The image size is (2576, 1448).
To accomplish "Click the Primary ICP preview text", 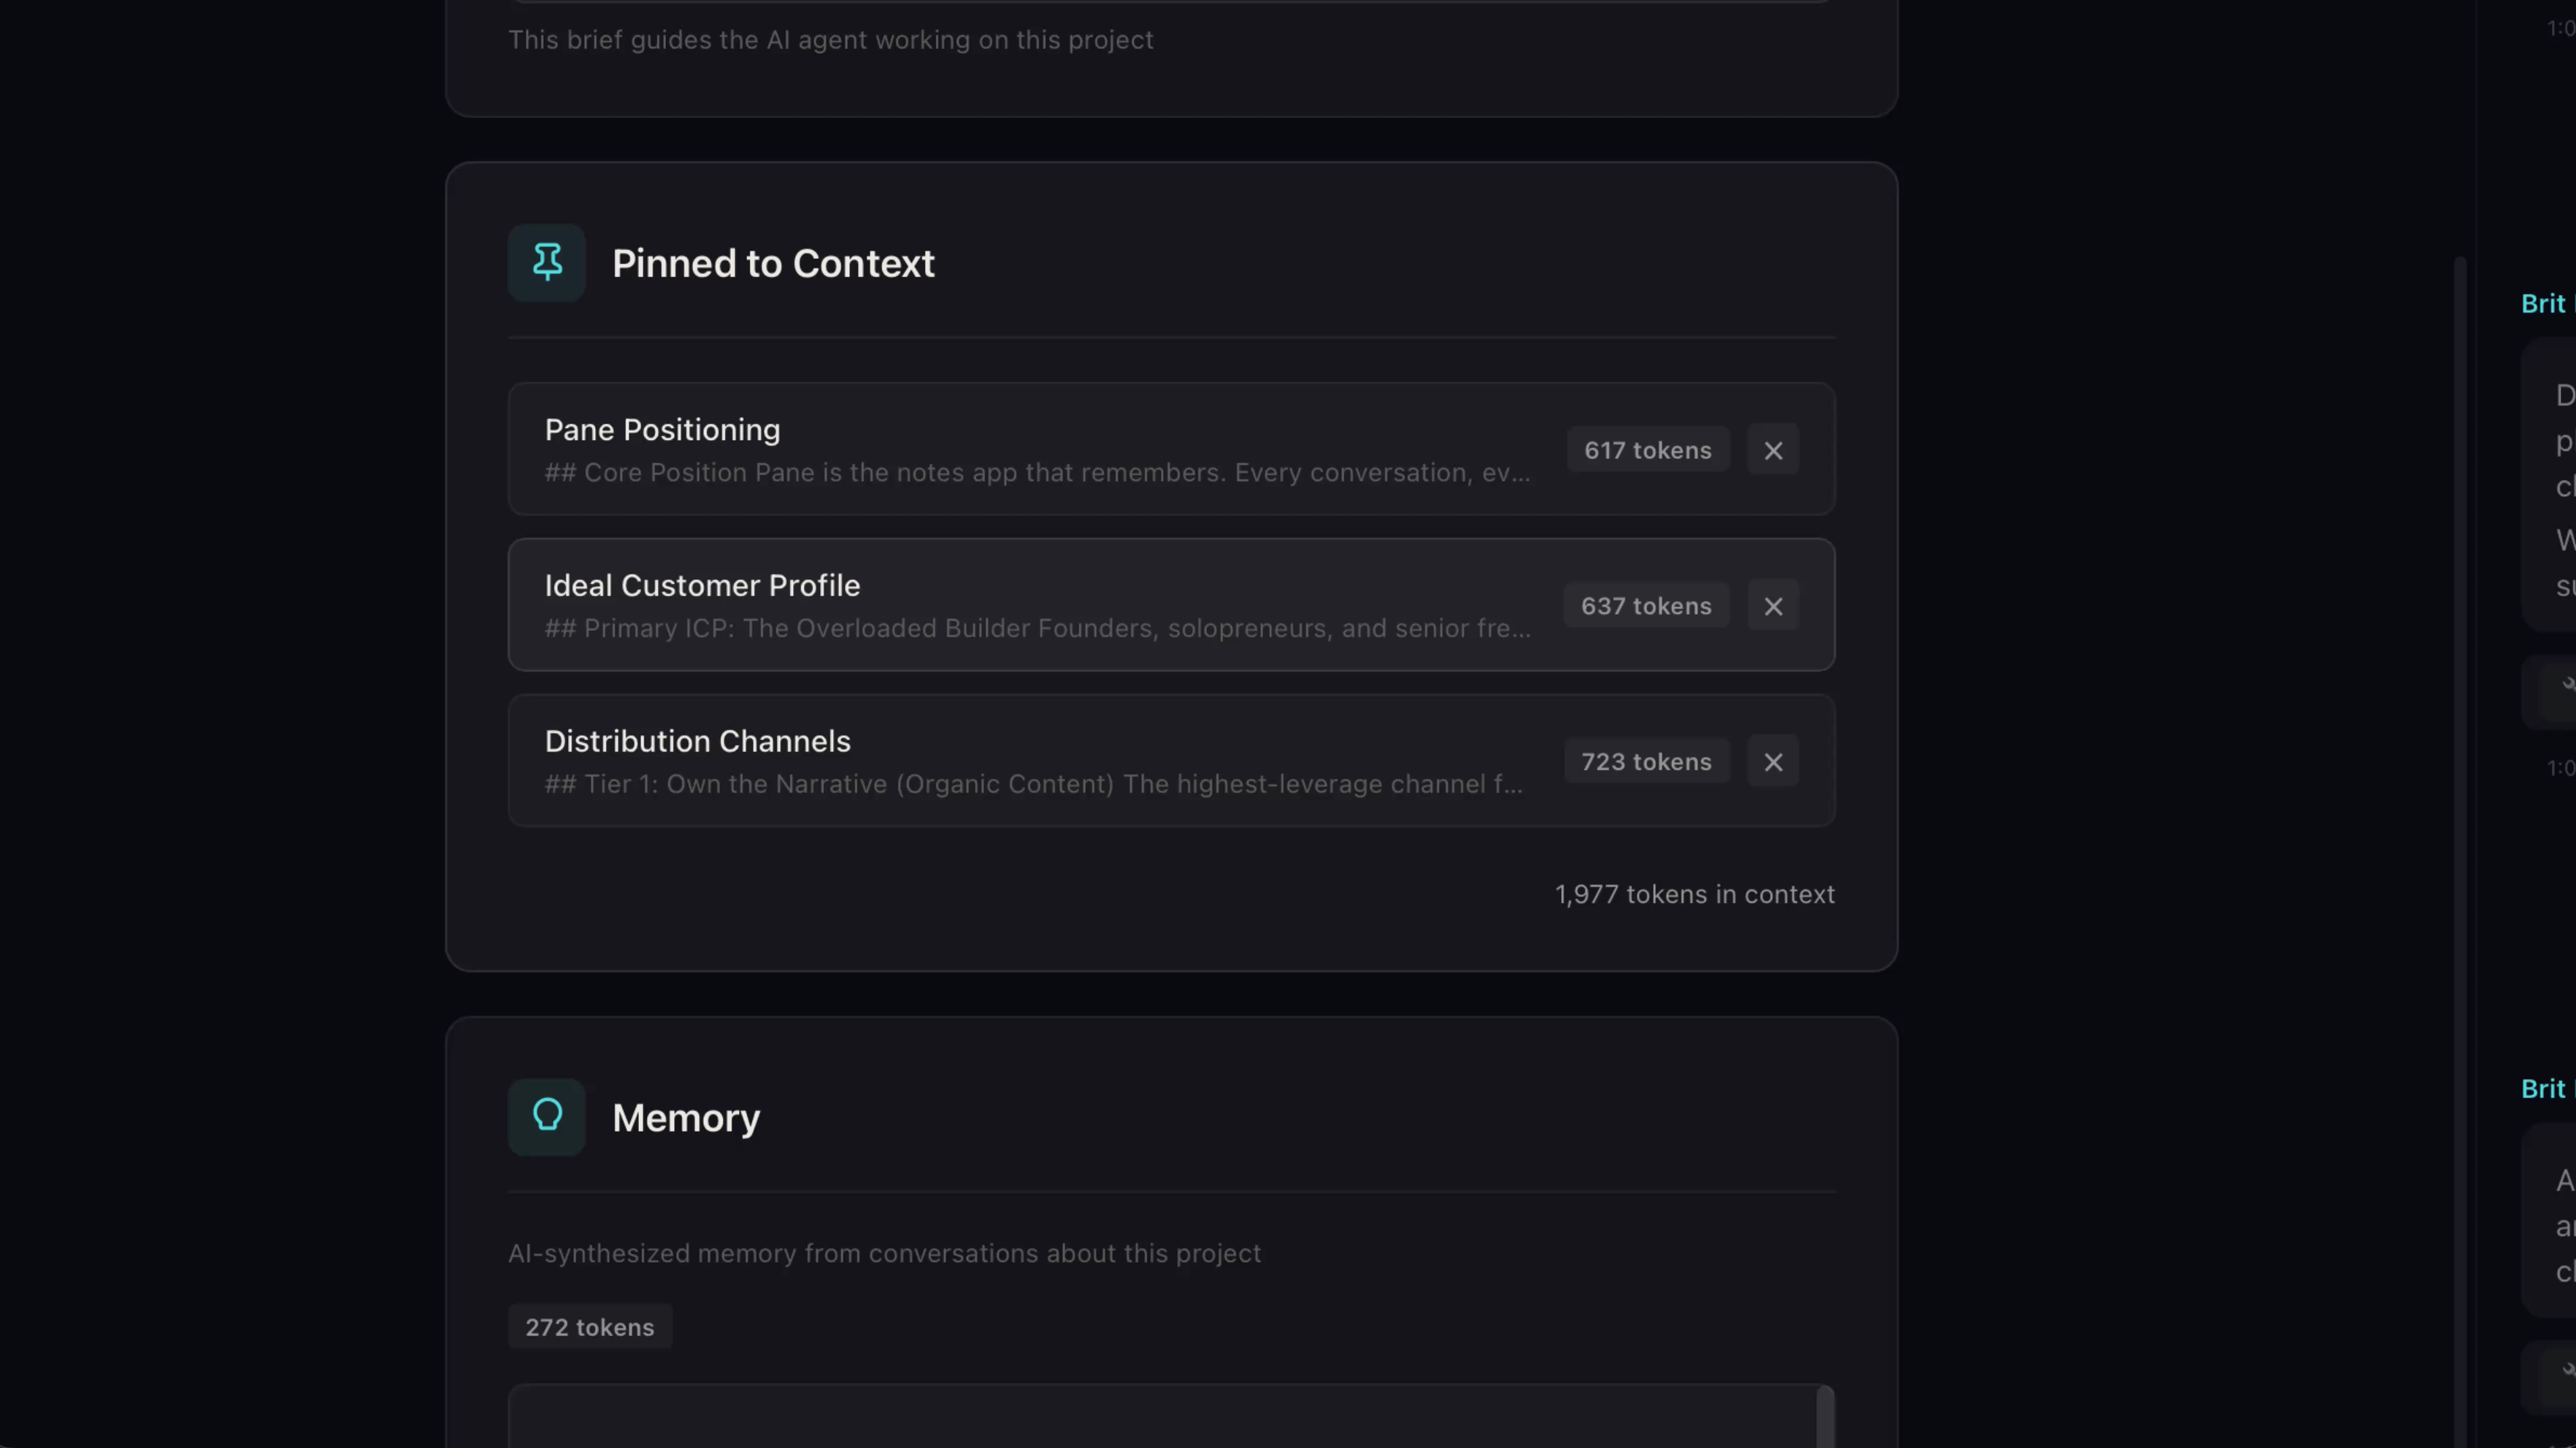I will pyautogui.click(x=1037, y=628).
